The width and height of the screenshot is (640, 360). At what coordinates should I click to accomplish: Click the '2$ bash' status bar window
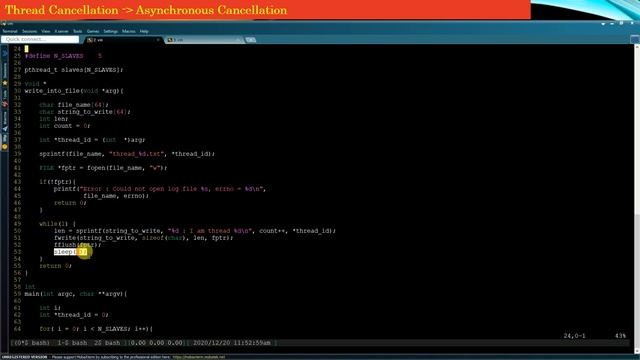pyautogui.click(x=107, y=343)
